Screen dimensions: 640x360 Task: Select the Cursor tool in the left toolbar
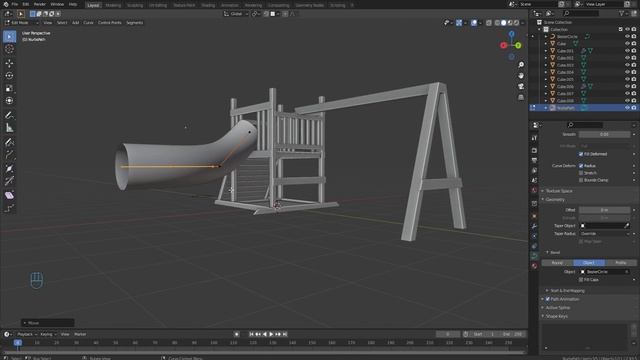[x=9, y=49]
